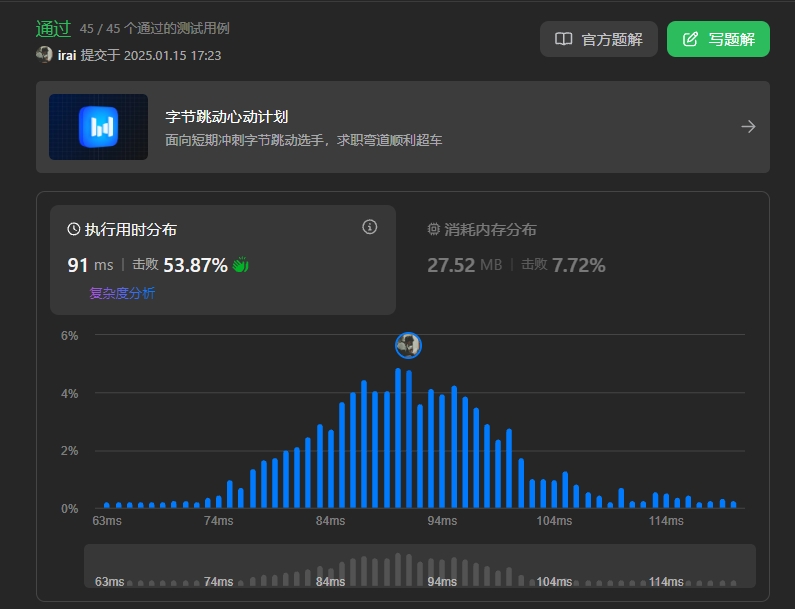Click the 2% y-axis label

tap(69, 451)
